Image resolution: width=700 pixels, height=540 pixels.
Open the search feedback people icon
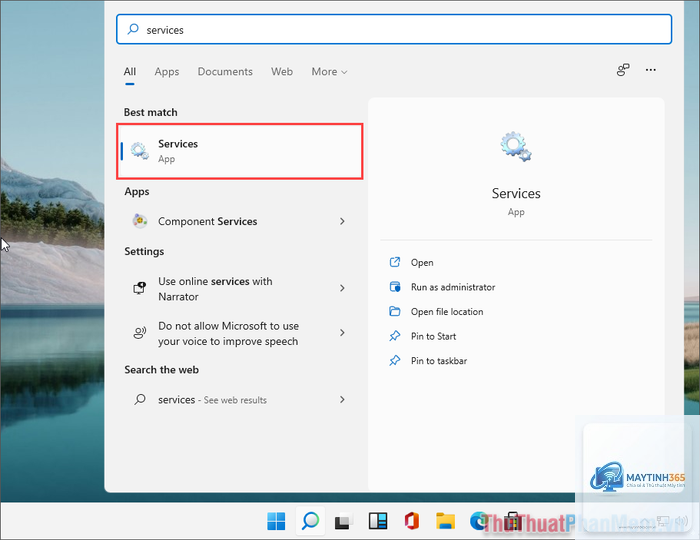(623, 70)
